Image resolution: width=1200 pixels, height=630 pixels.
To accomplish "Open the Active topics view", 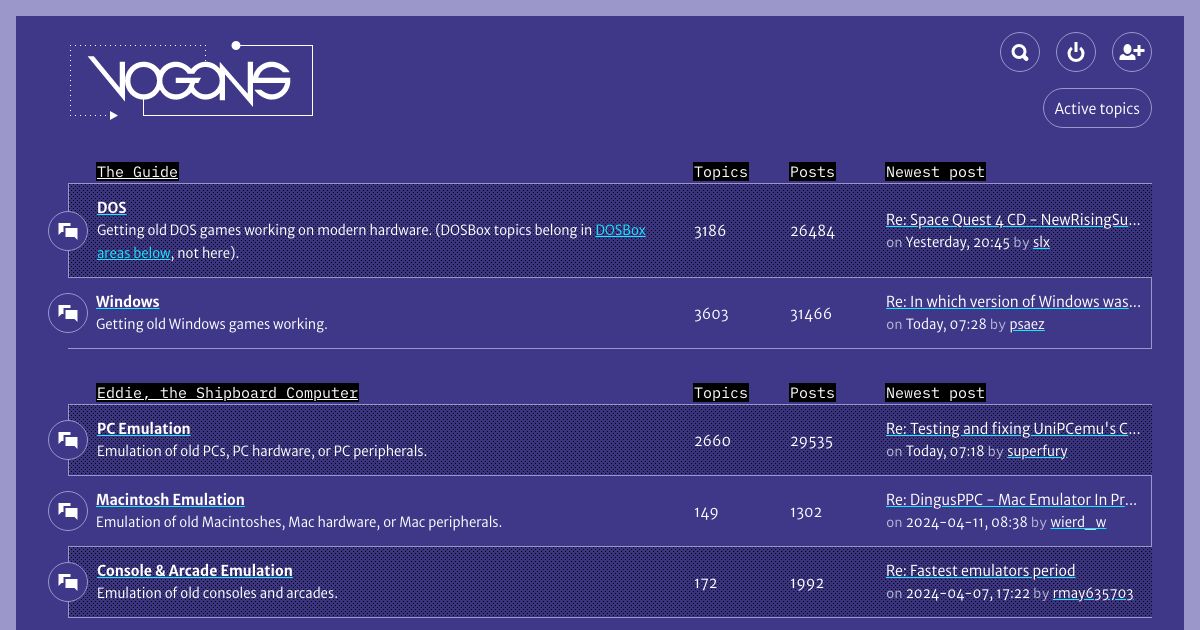I will [x=1097, y=108].
